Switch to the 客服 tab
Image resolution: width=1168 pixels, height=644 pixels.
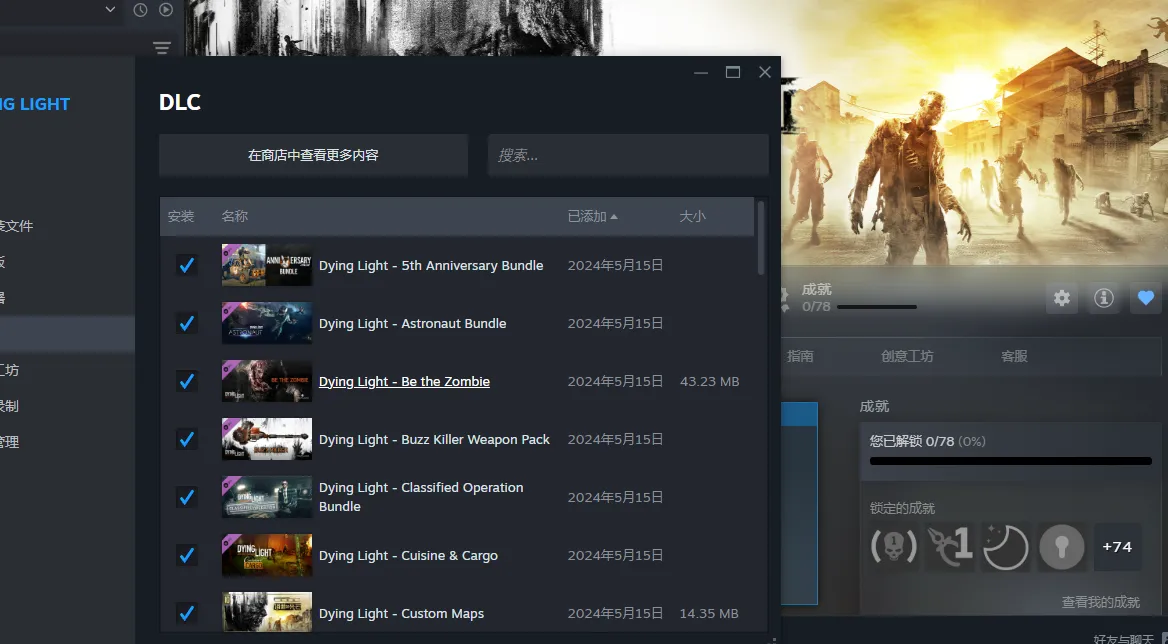1014,356
